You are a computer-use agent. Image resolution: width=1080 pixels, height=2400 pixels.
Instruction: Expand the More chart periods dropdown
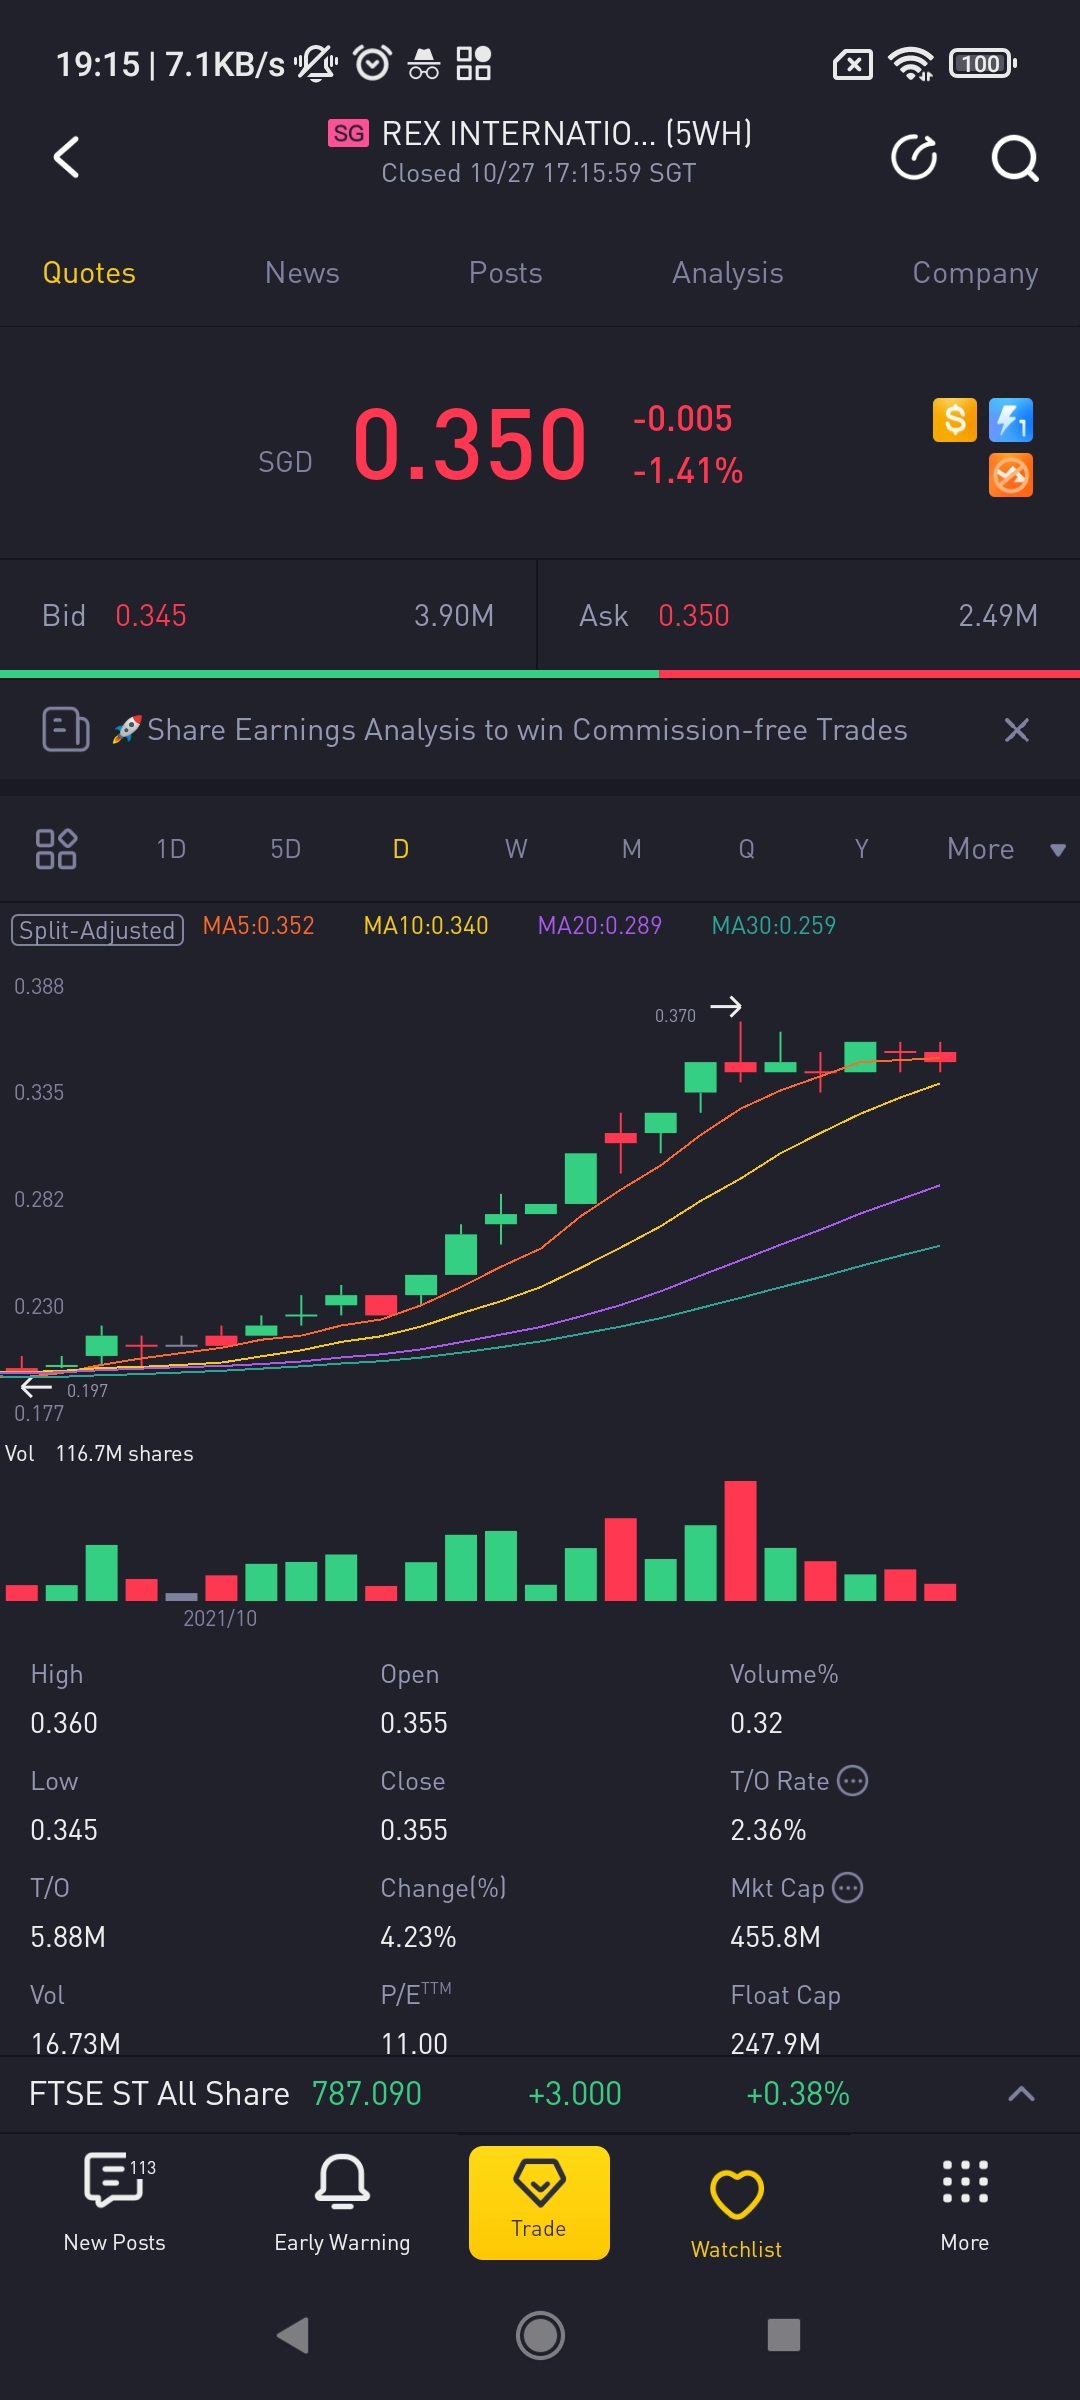click(1006, 849)
